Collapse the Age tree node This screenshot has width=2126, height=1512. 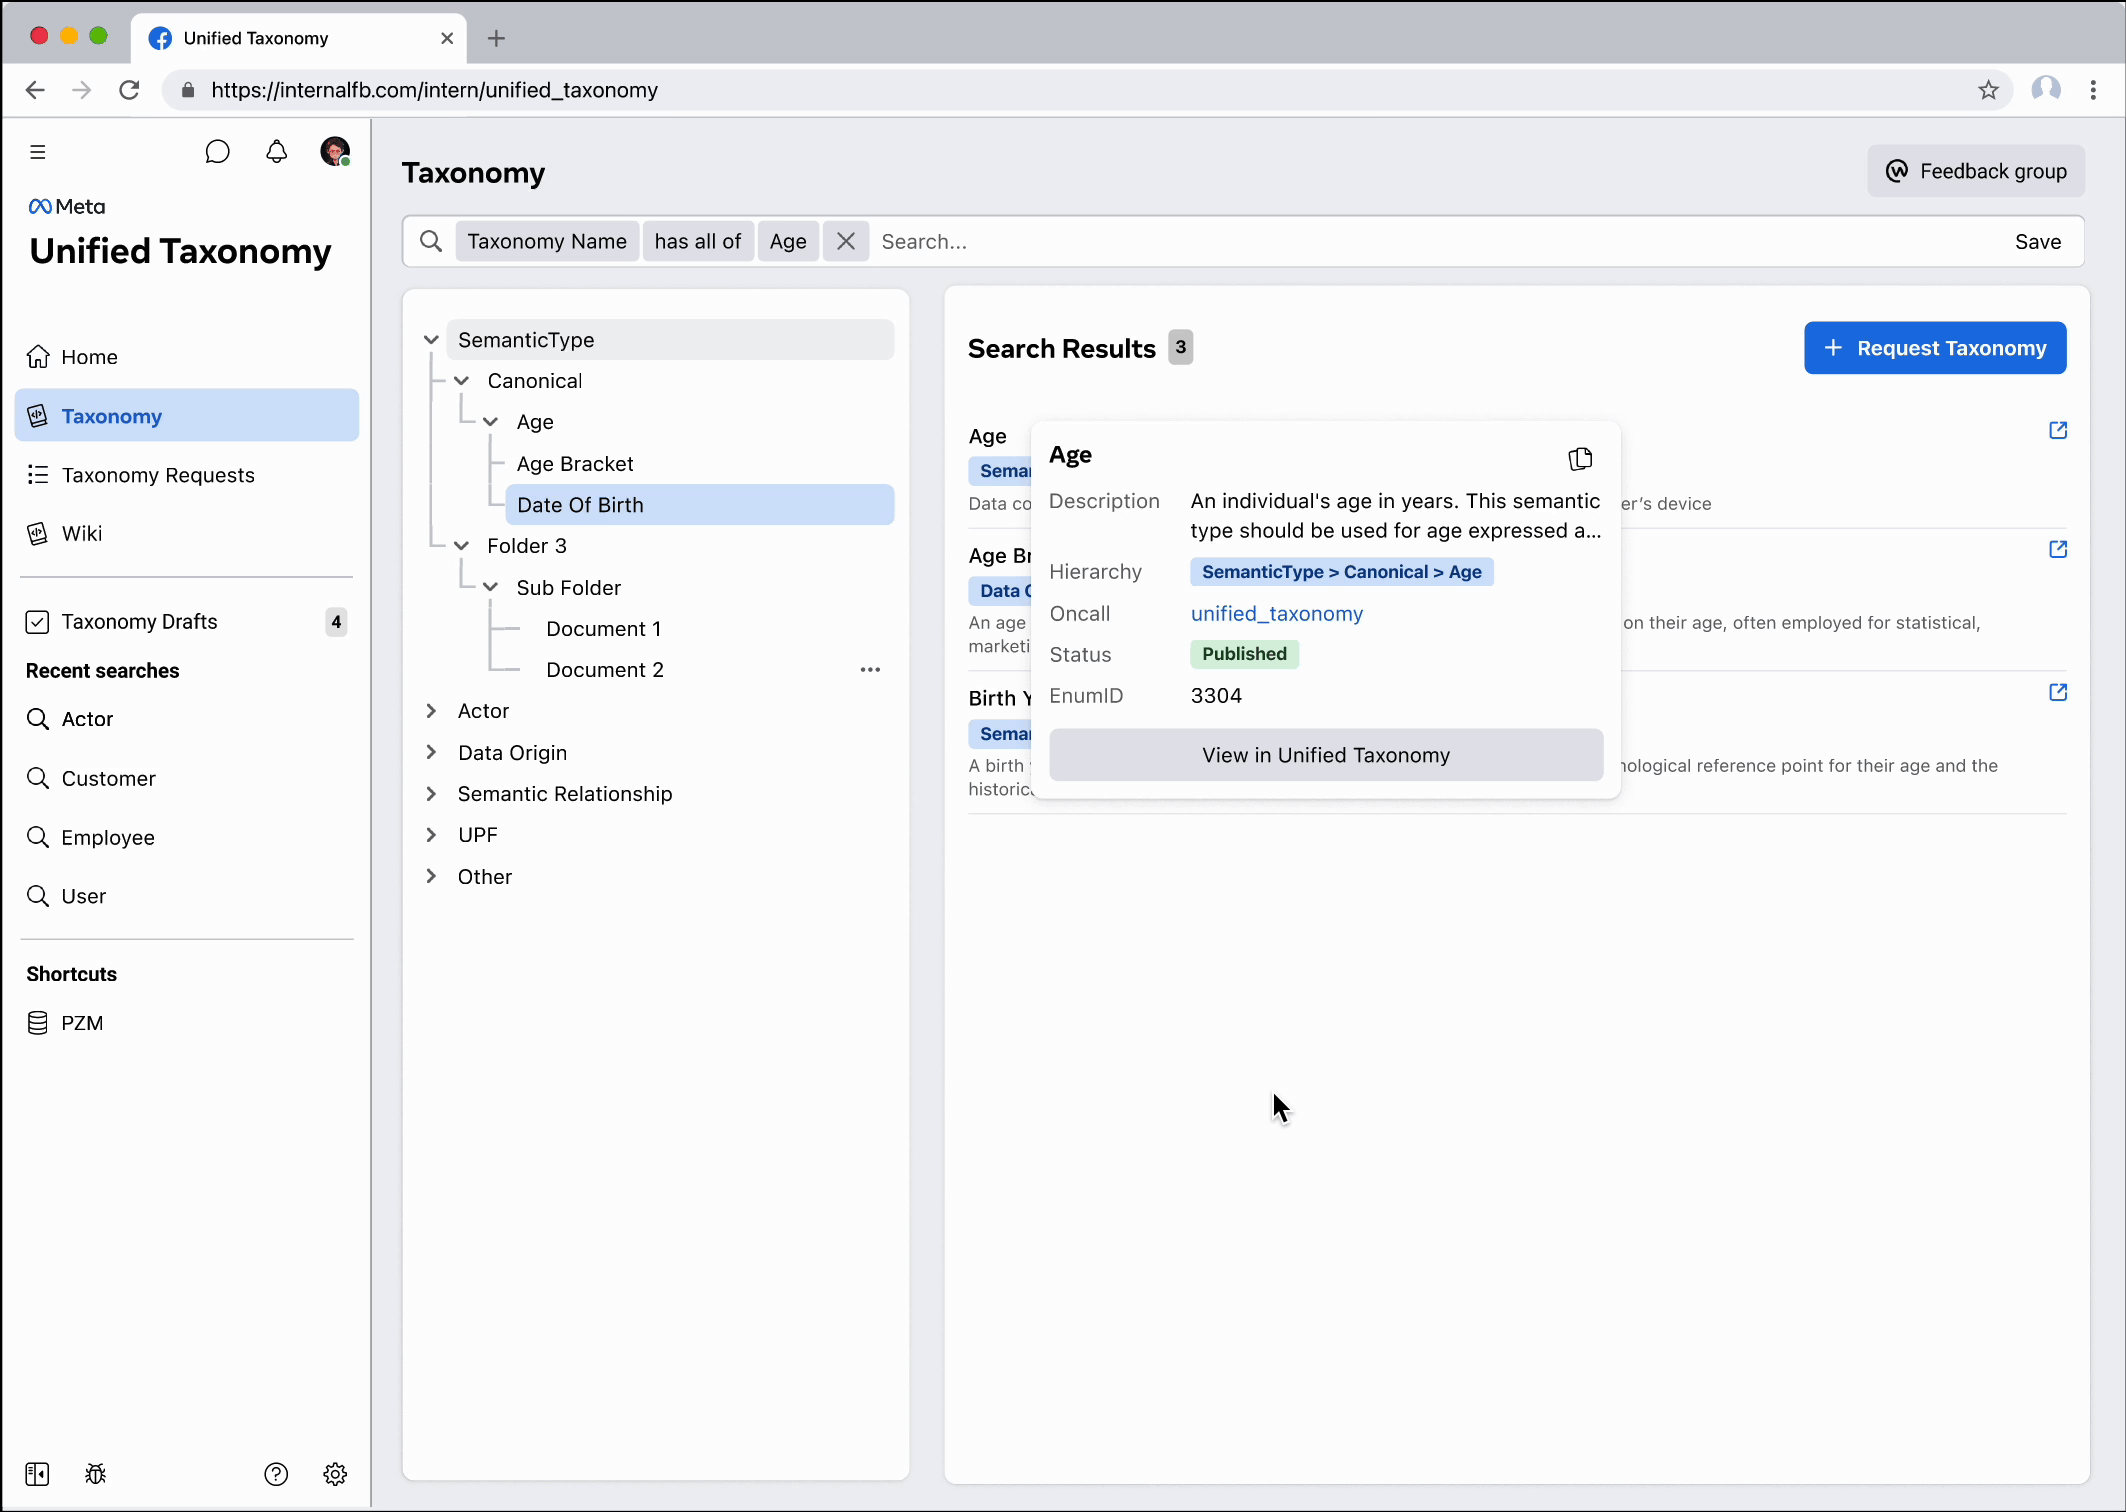pos(490,422)
